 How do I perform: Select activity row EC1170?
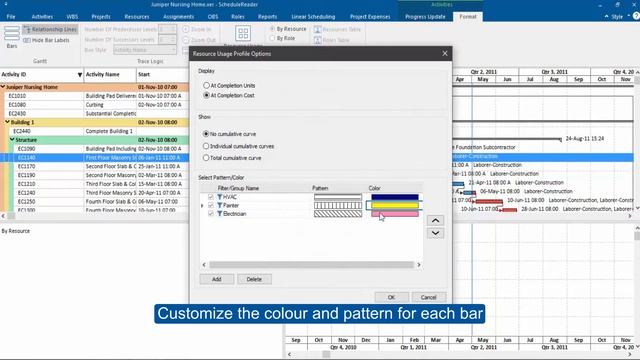tap(94, 166)
